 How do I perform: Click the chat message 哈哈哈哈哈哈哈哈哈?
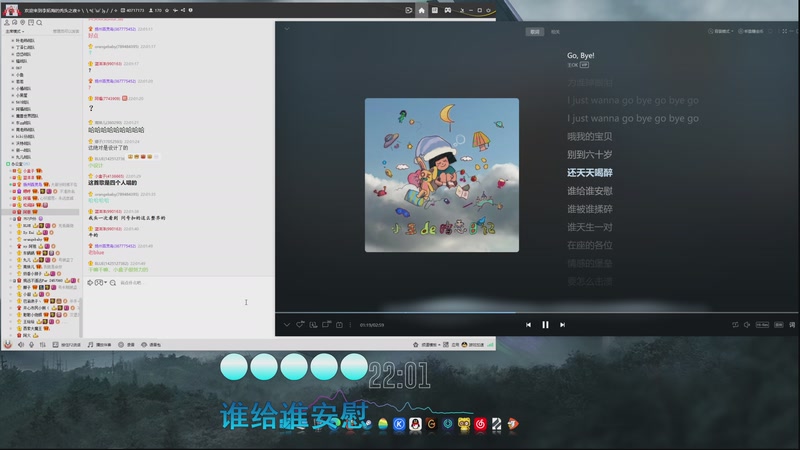[x=116, y=130]
